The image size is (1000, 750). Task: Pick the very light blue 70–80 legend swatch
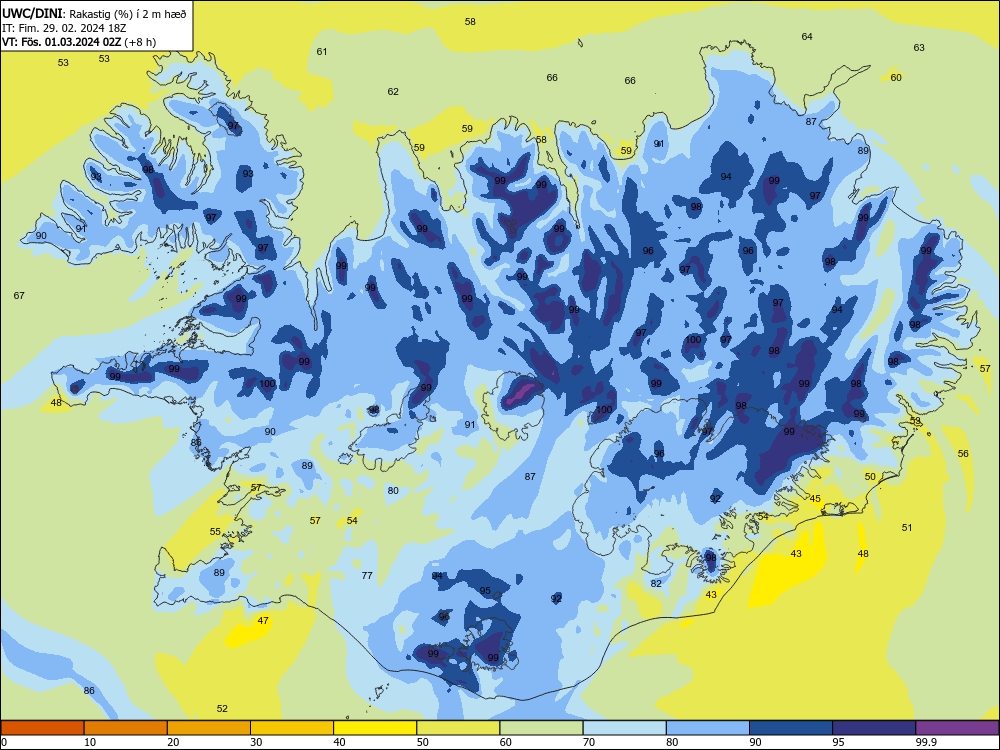[x=624, y=728]
